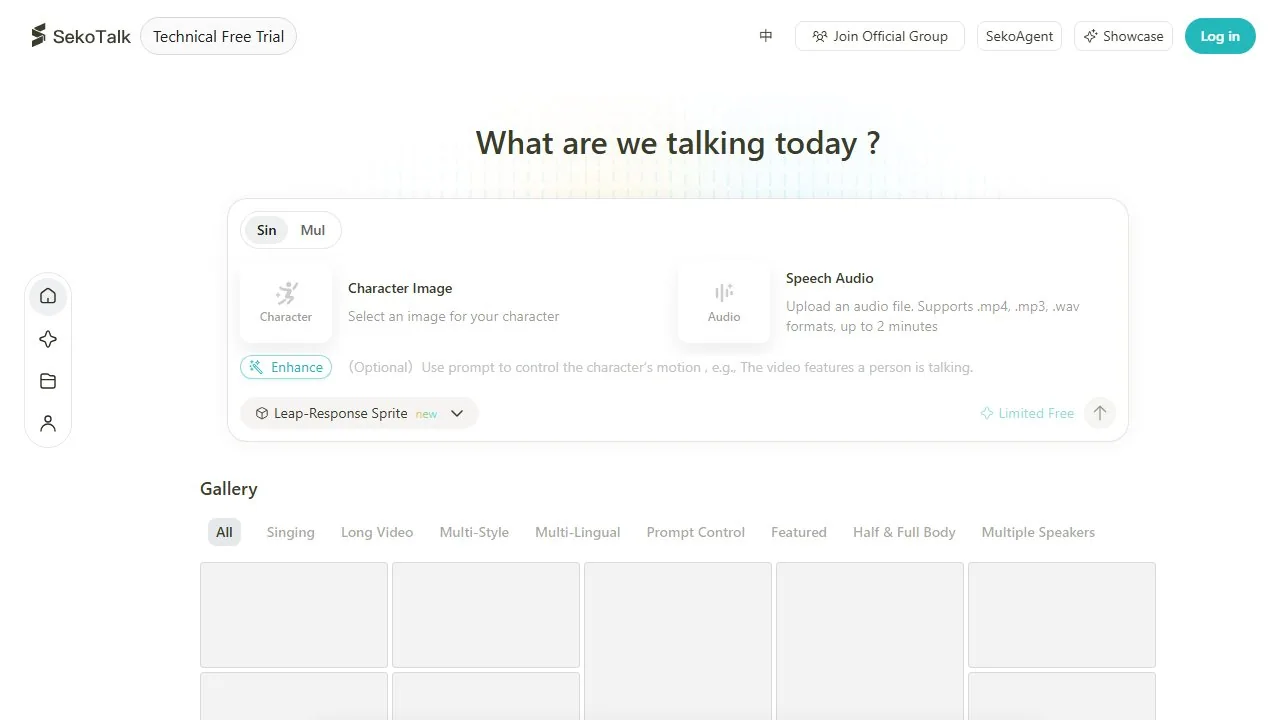Open the Multi-Lingual gallery tab

(578, 532)
